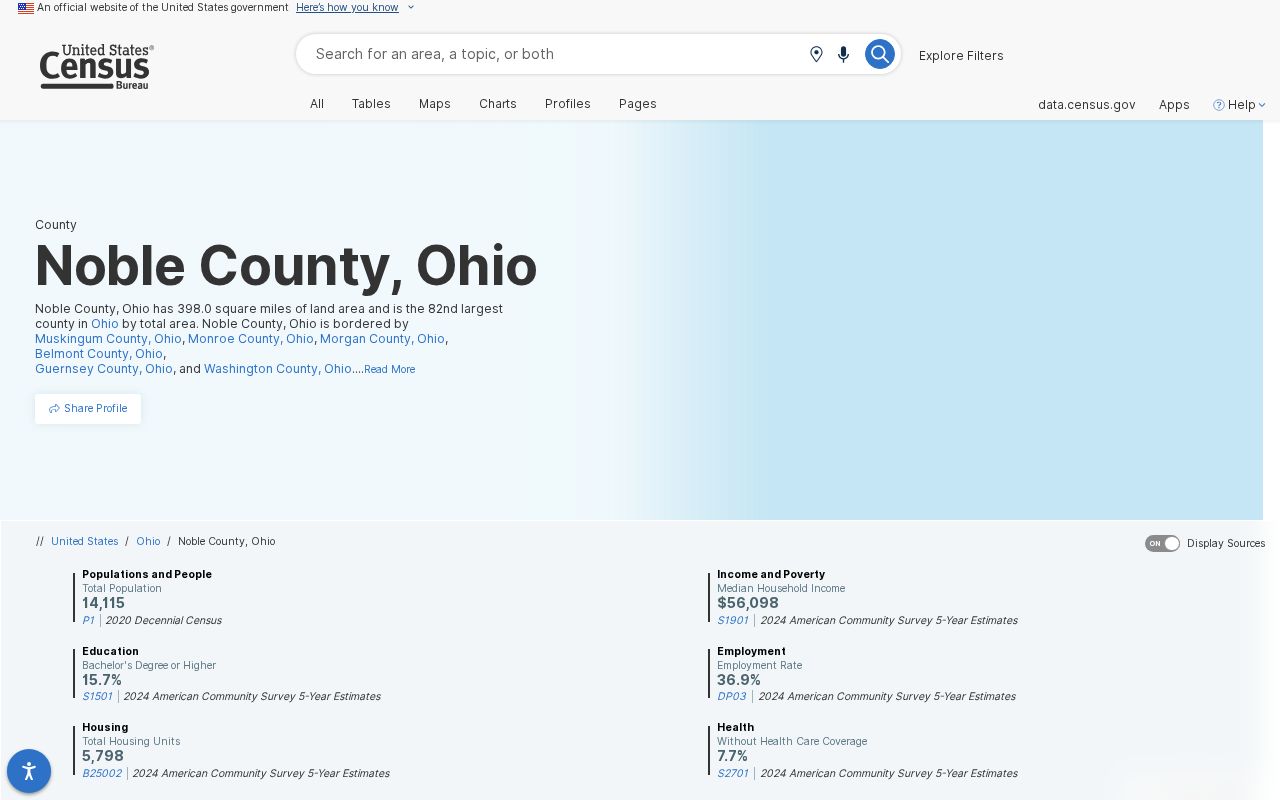Open the S1501 table source link
Screen dimensions: 1280x800
click(97, 696)
